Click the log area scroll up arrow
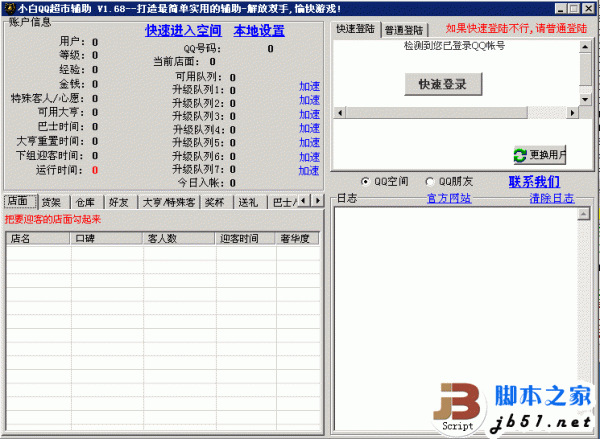Viewport: 600px width, 439px height. [584, 214]
